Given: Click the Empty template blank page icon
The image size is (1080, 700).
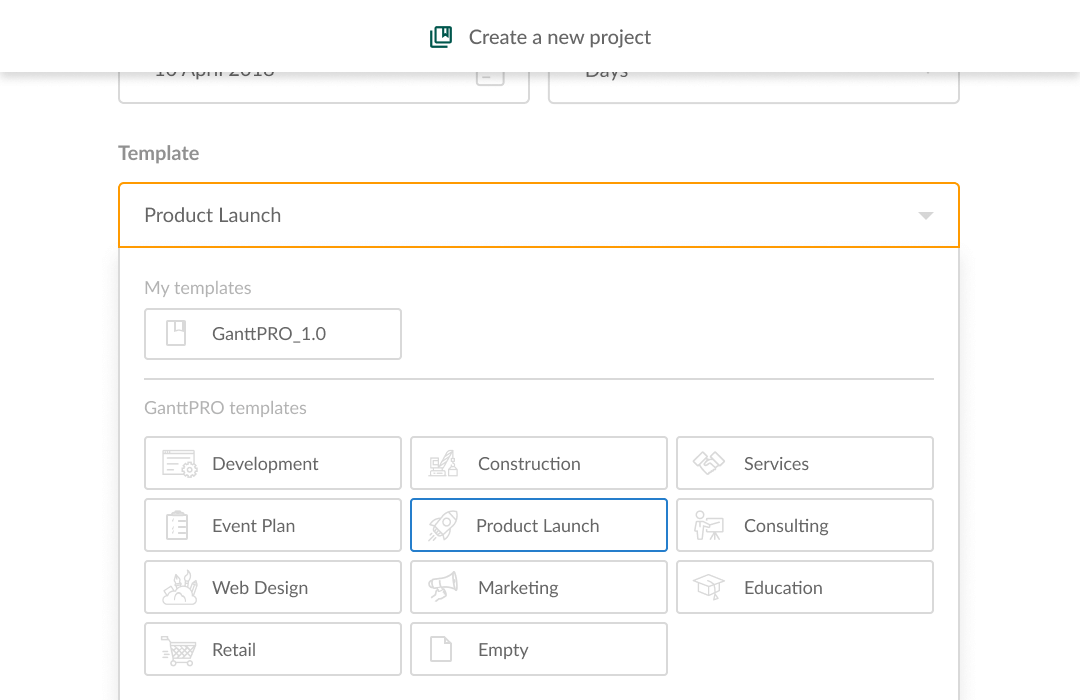Looking at the screenshot, I should 441,650.
